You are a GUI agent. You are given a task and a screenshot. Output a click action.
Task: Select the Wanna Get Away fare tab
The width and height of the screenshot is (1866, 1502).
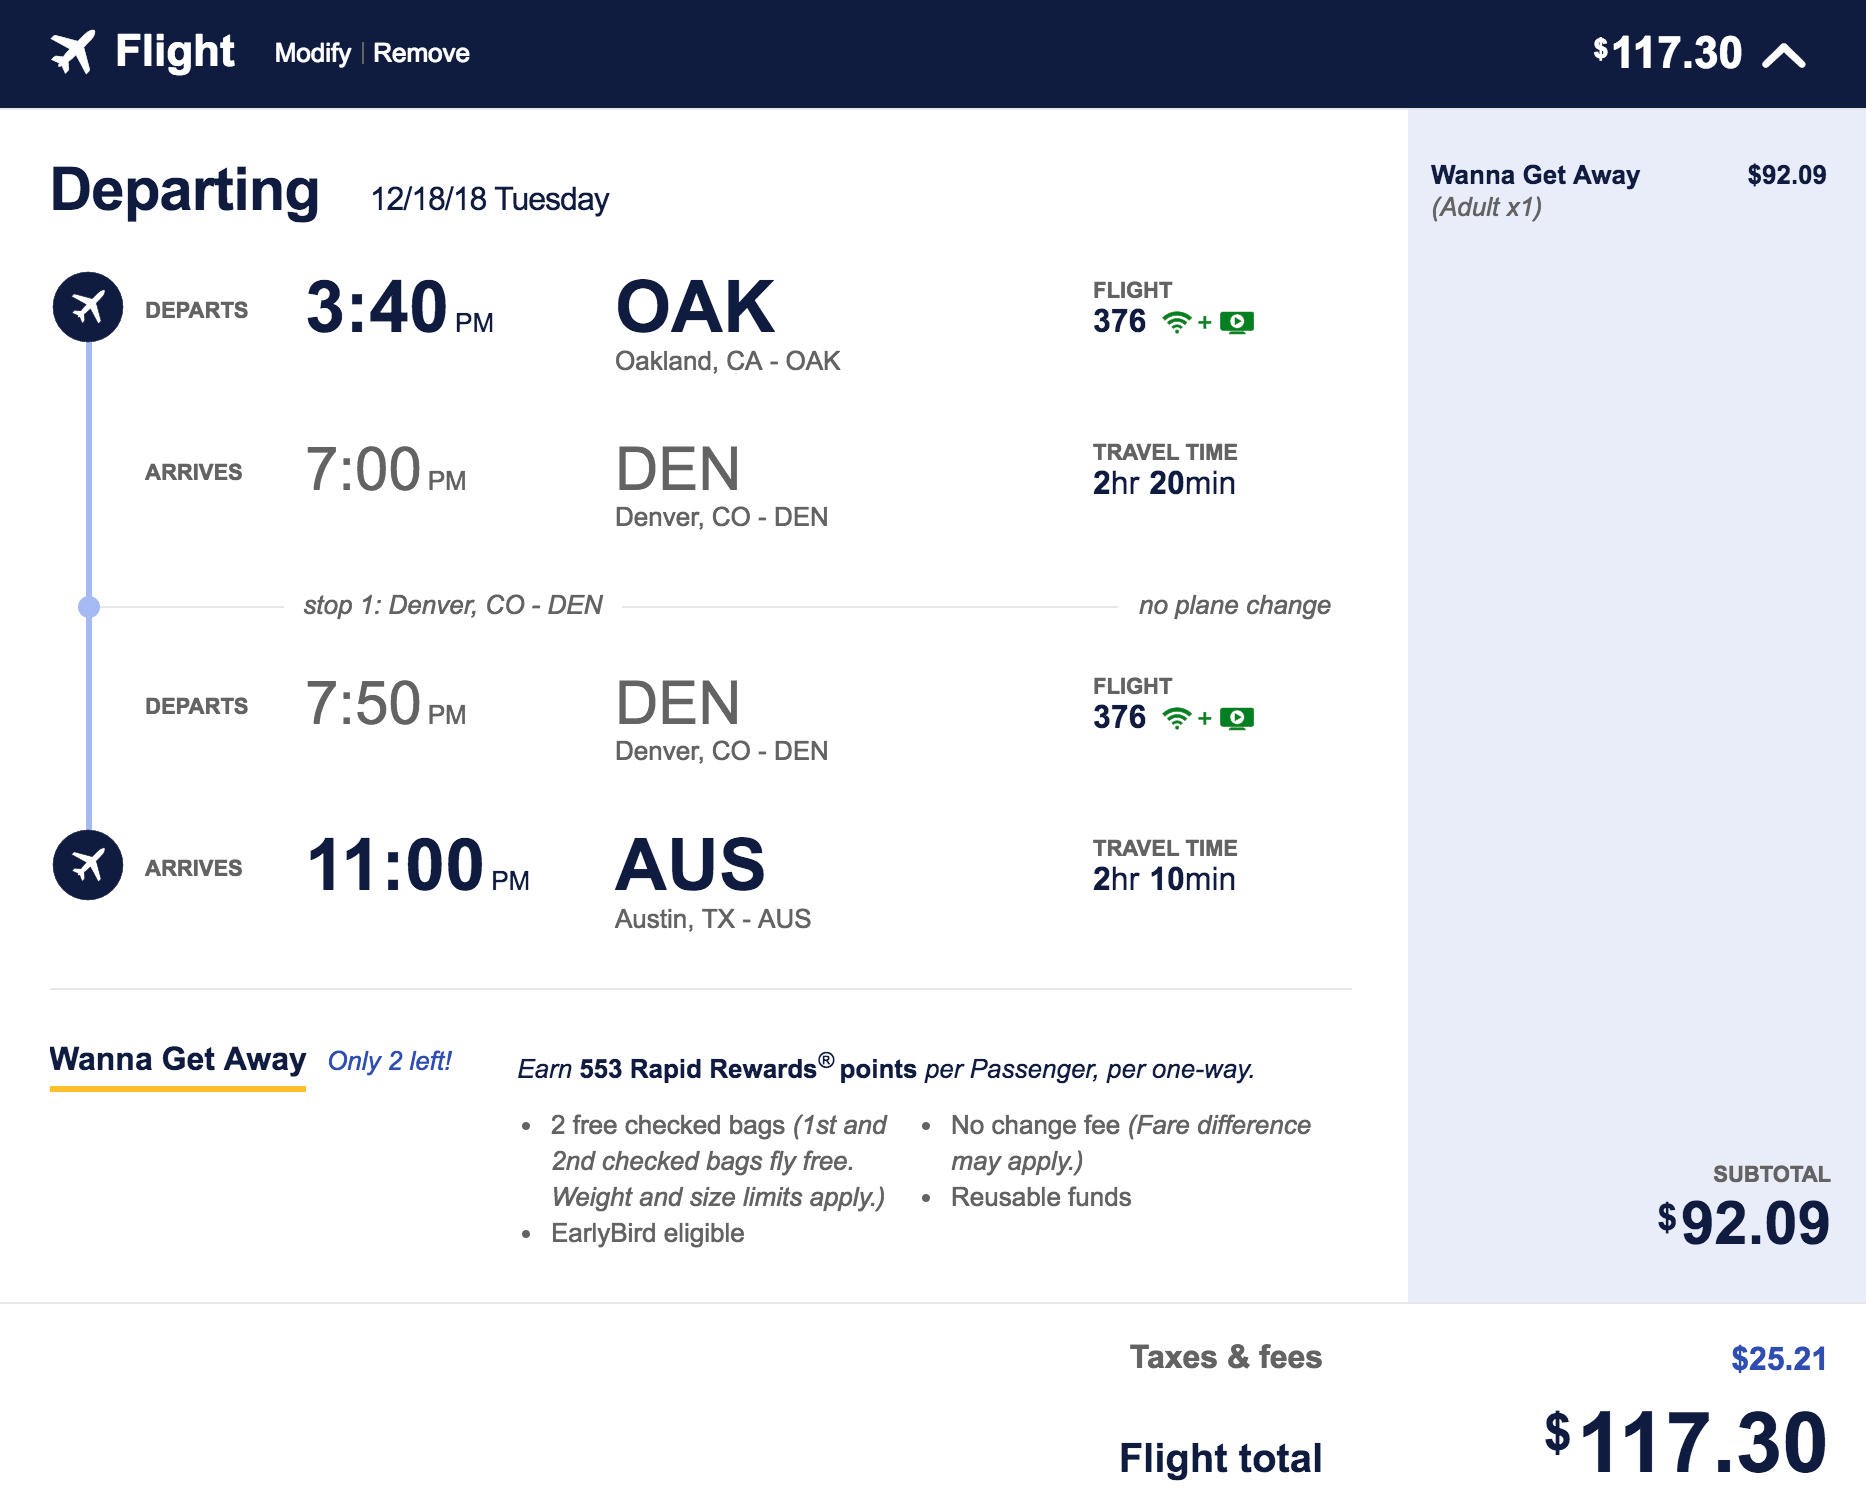pos(178,1059)
